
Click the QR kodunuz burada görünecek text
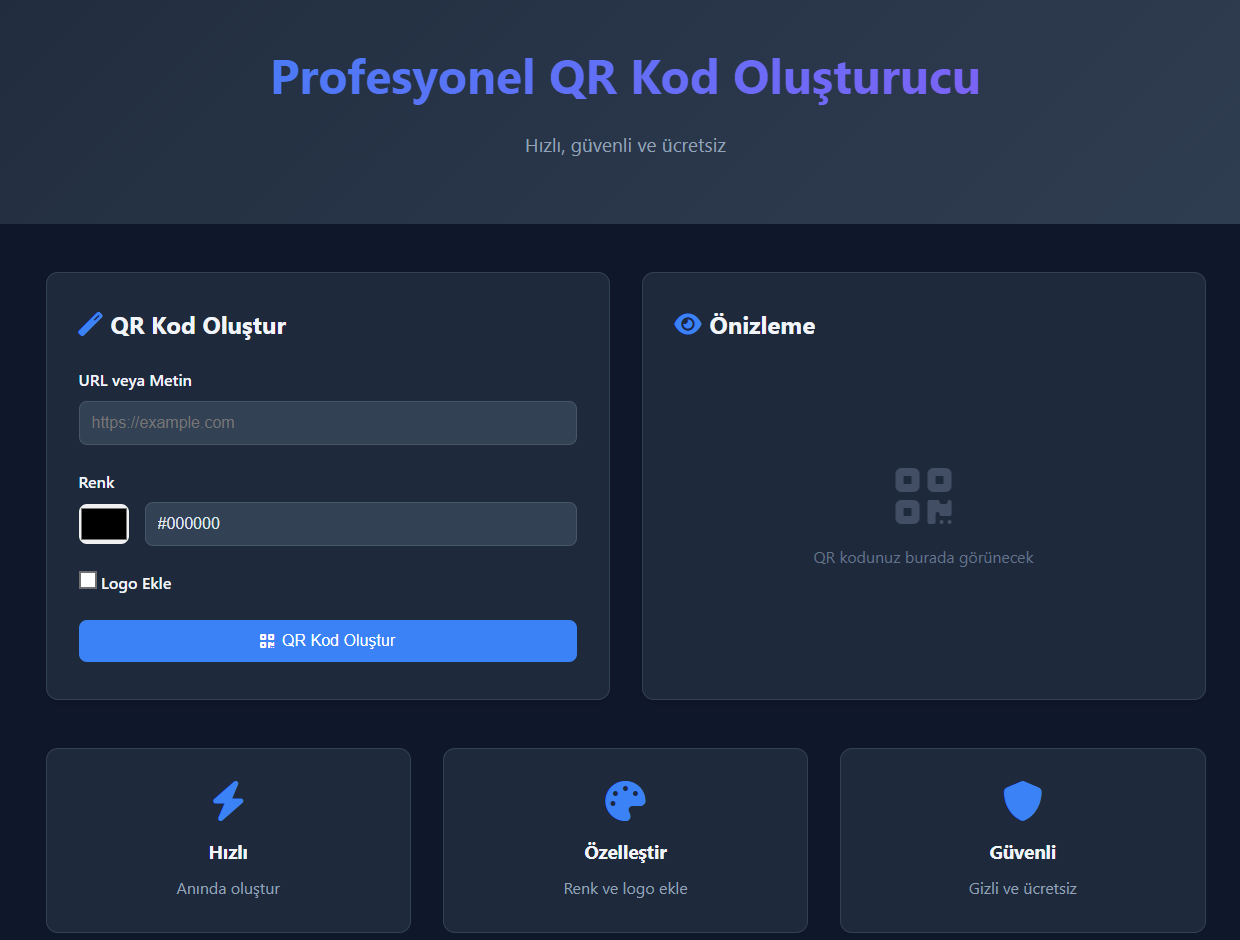point(923,558)
